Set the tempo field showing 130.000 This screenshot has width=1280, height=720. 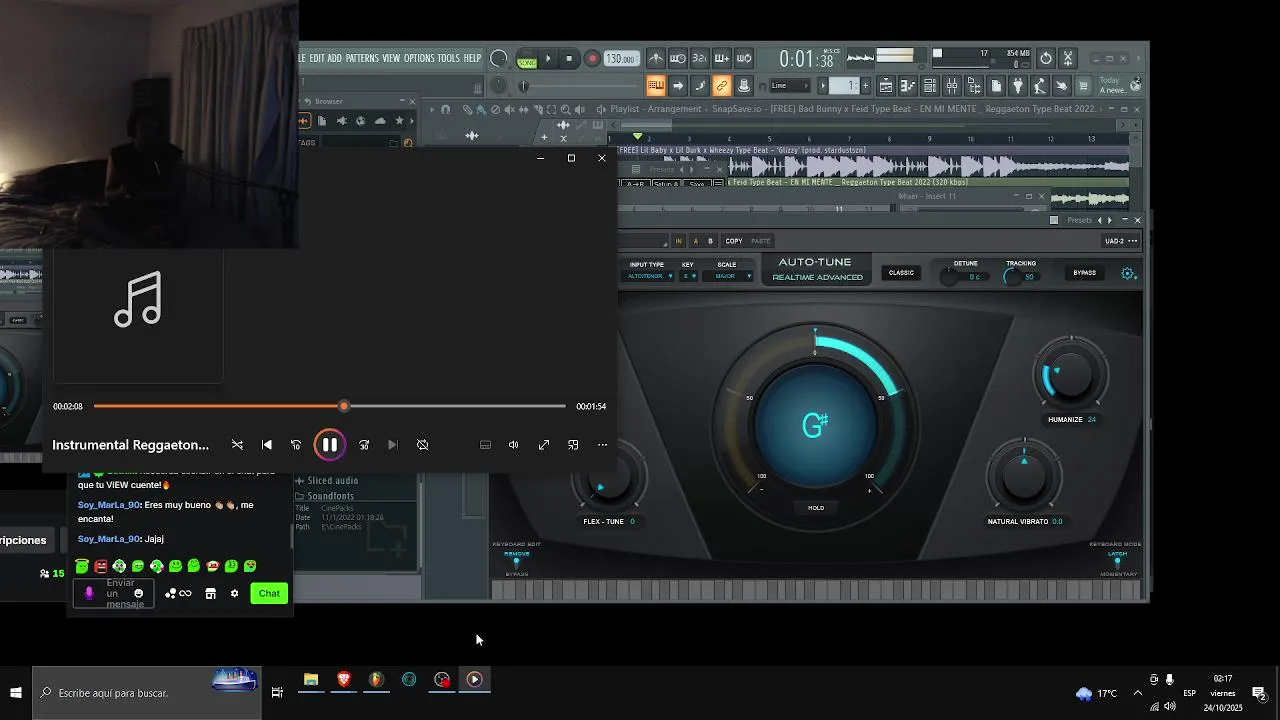pyautogui.click(x=621, y=59)
